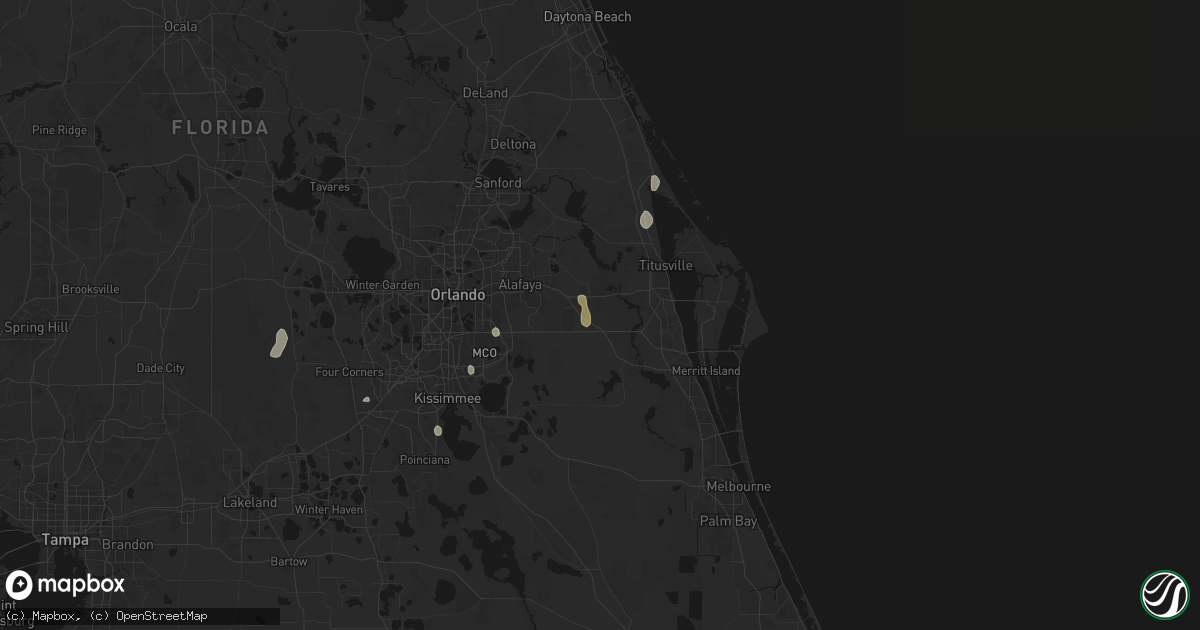Screen dimensions: 1200x630
Task: Select the Ocala label
Action: coord(181,27)
